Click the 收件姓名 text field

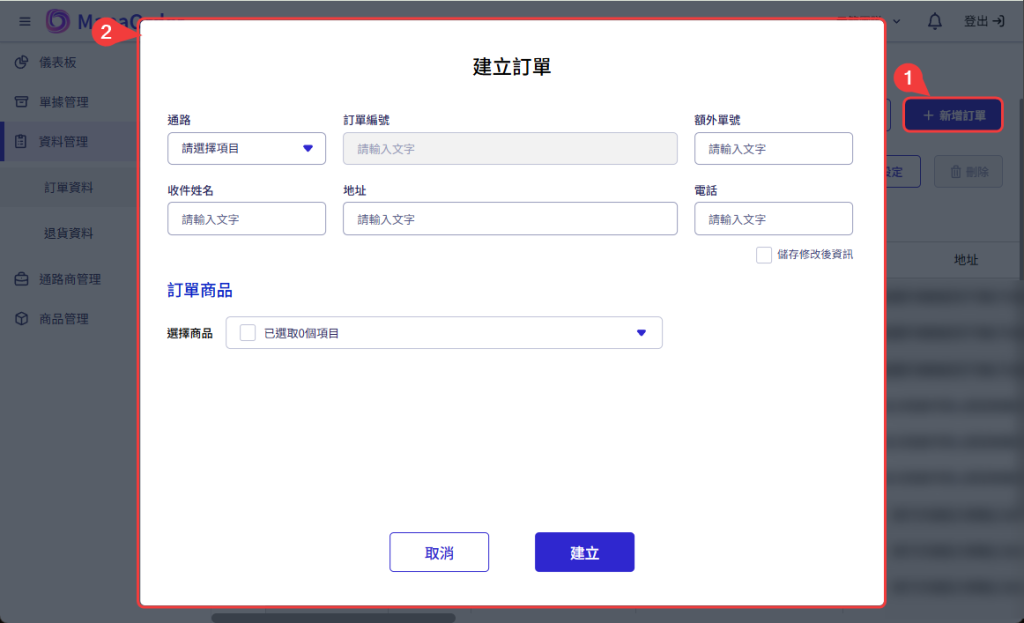pos(246,219)
